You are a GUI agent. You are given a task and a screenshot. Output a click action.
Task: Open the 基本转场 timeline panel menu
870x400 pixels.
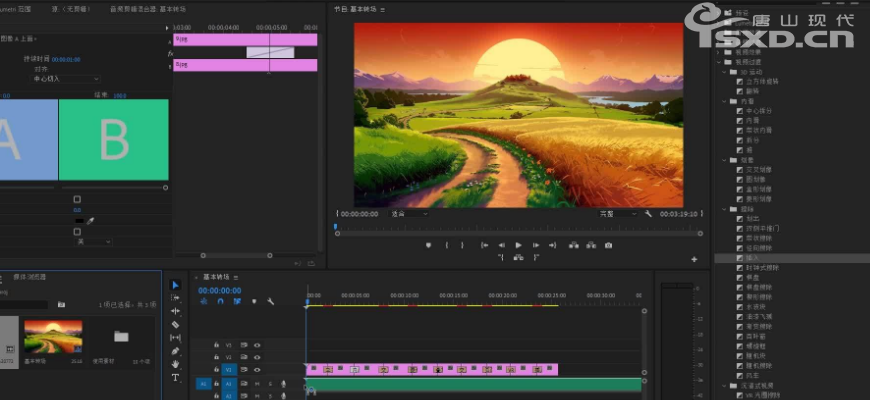[236, 277]
